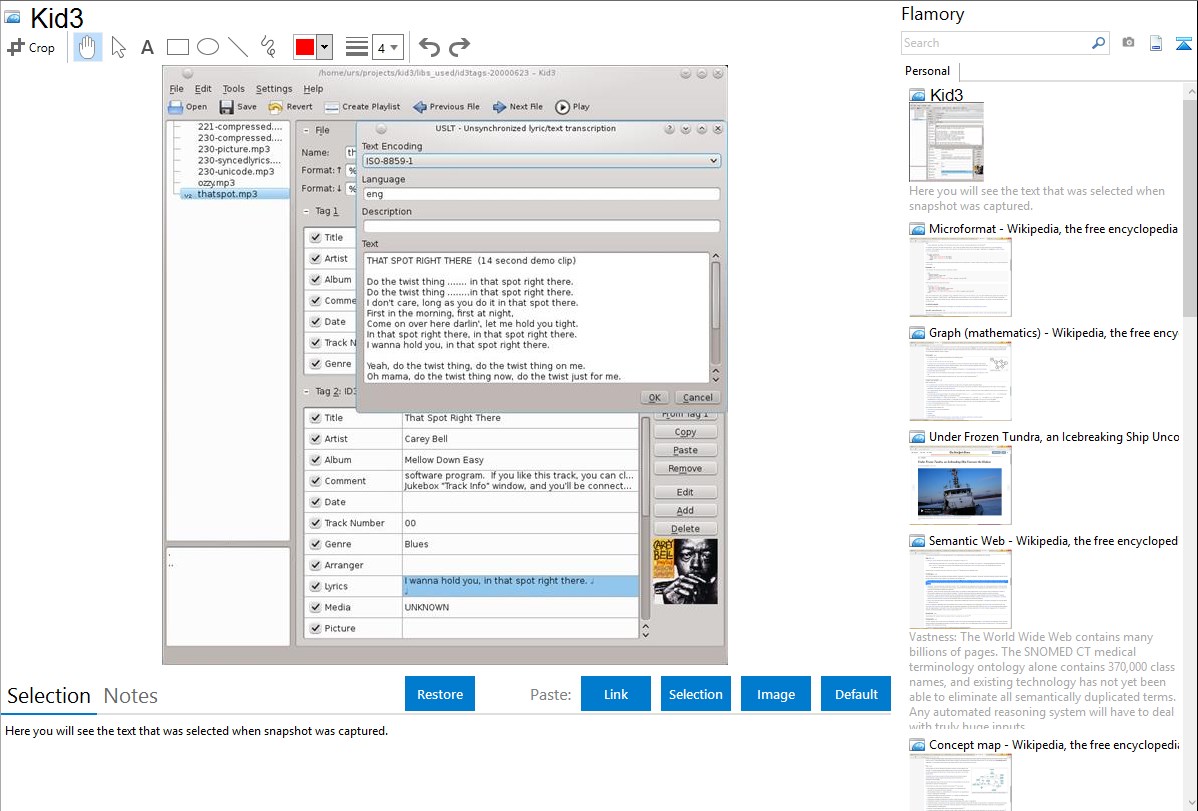This screenshot has width=1198, height=811.
Task: Open the Personal tab
Action: pyautogui.click(x=927, y=71)
